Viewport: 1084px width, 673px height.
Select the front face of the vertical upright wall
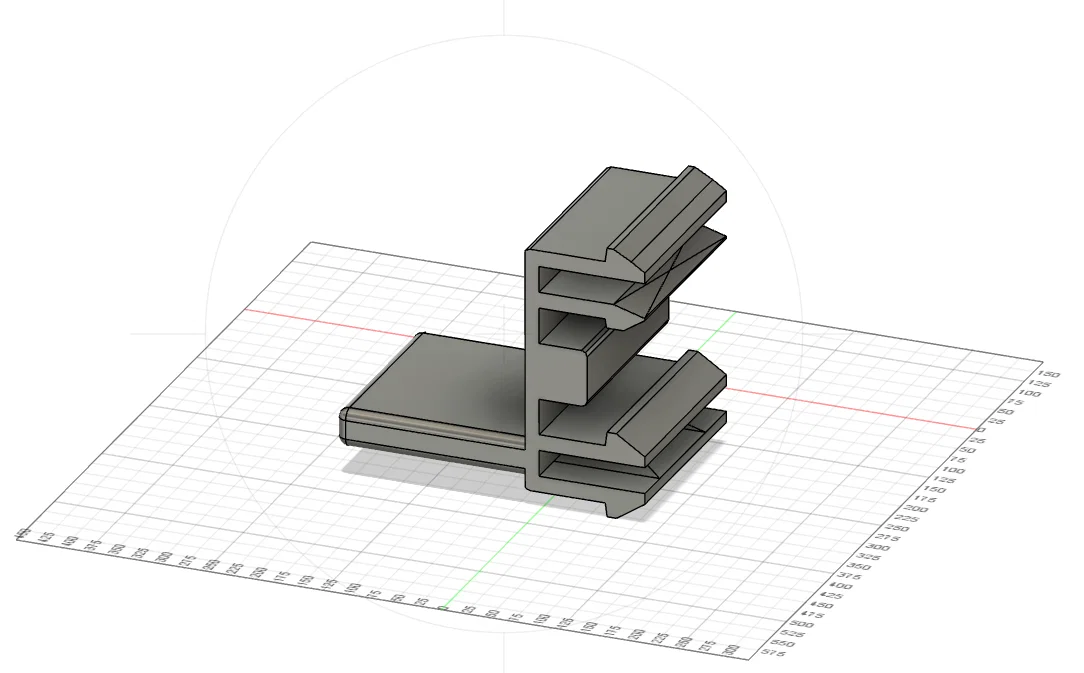pos(532,367)
